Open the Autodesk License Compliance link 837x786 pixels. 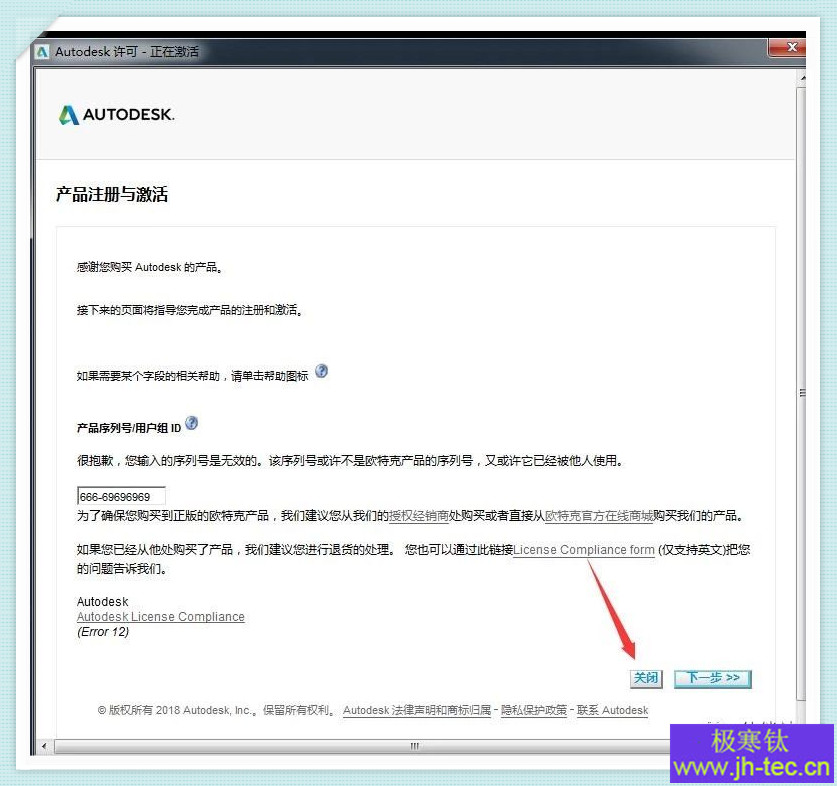[161, 617]
